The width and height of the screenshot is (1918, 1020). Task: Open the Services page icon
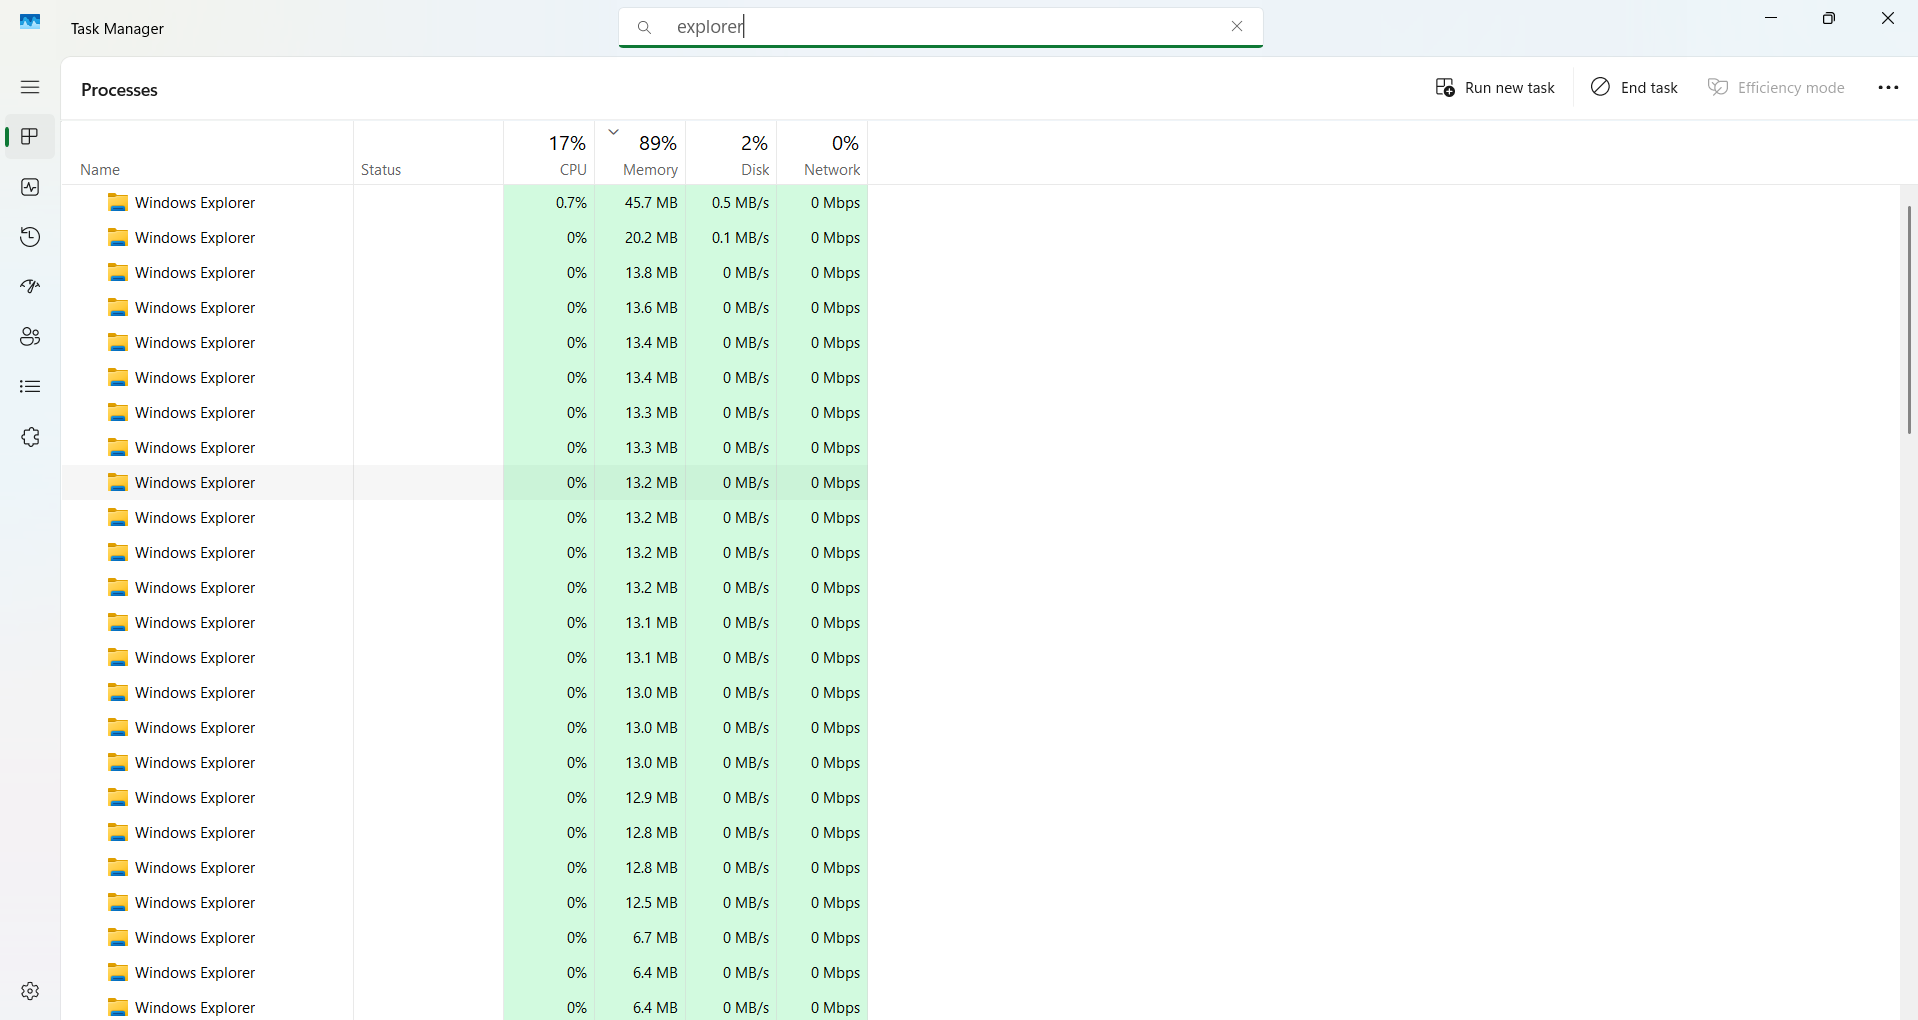point(30,437)
